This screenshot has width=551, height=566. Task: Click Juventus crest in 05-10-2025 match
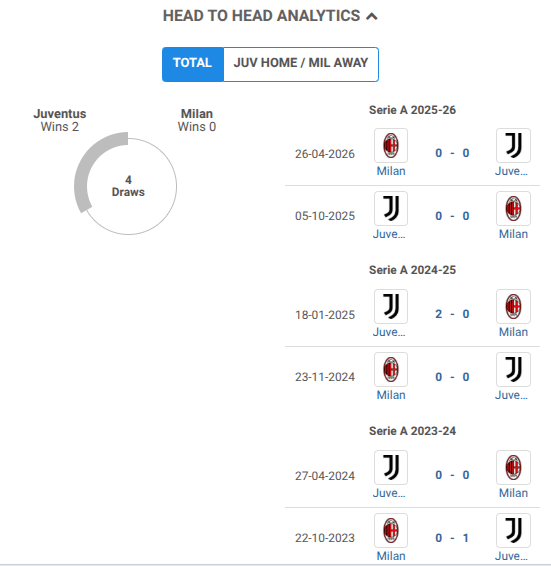[391, 209]
